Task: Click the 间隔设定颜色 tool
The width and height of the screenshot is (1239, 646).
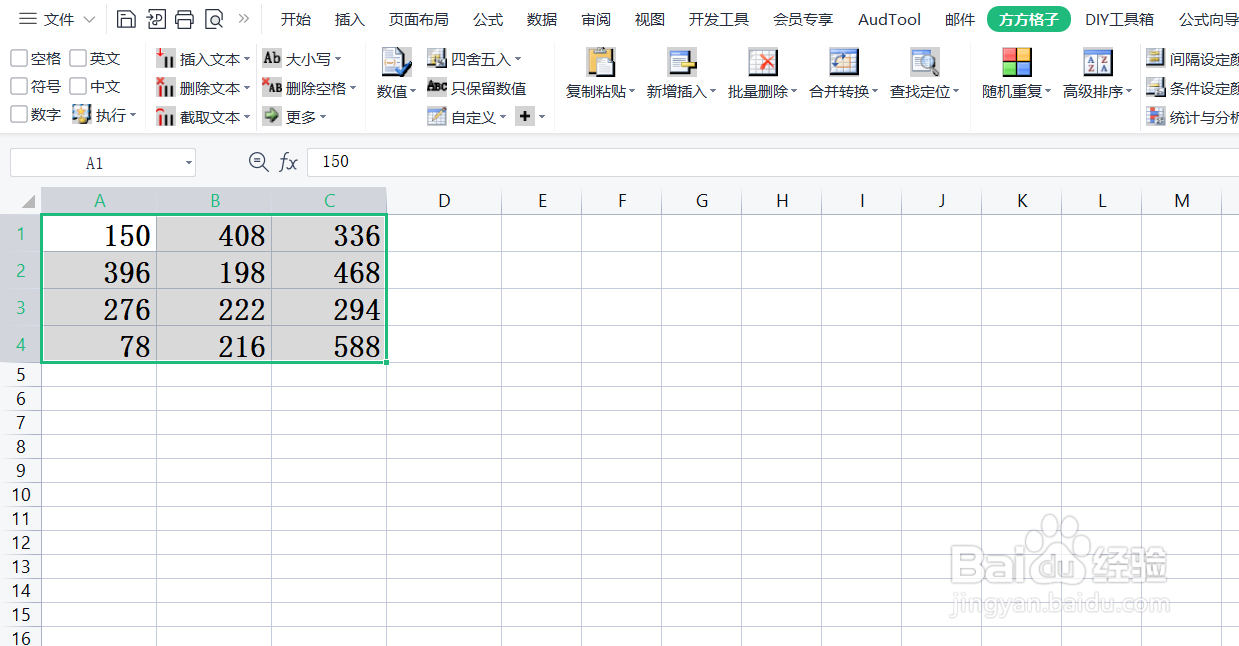Action: (x=1192, y=59)
